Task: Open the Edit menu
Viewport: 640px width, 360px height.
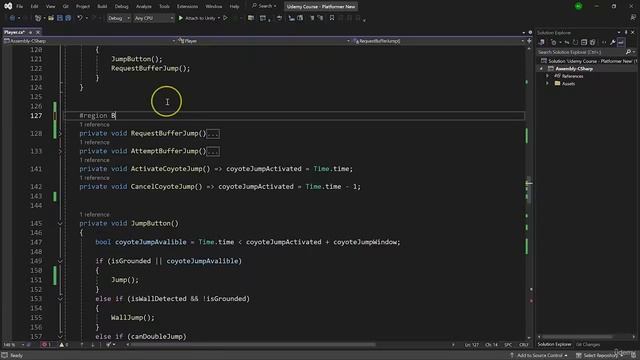Action: pyautogui.click(x=34, y=6)
